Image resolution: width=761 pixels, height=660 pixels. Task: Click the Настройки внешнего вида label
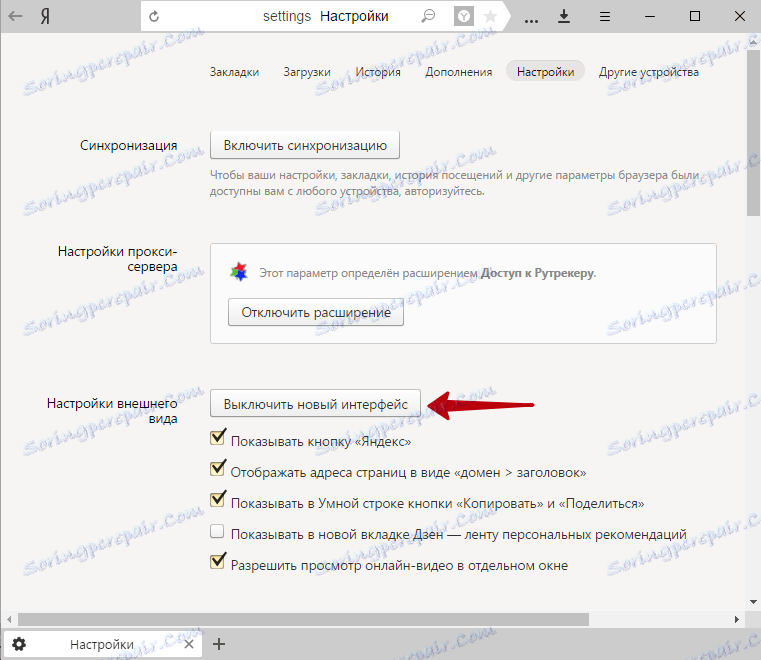(112, 411)
